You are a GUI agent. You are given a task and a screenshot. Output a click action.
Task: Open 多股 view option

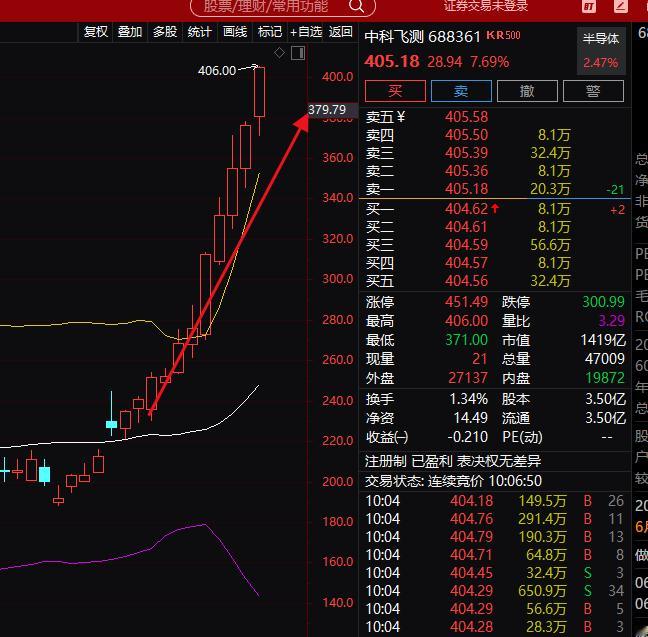(x=165, y=32)
